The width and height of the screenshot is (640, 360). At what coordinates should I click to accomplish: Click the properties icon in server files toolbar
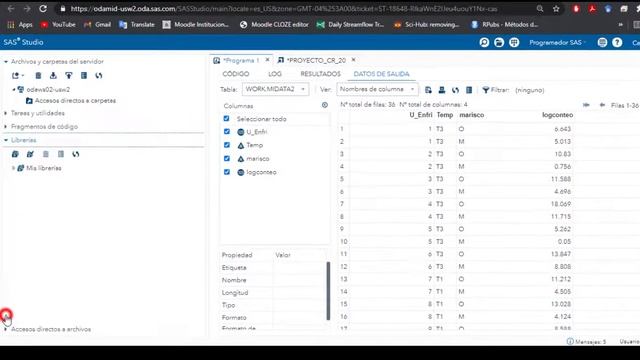[84, 76]
